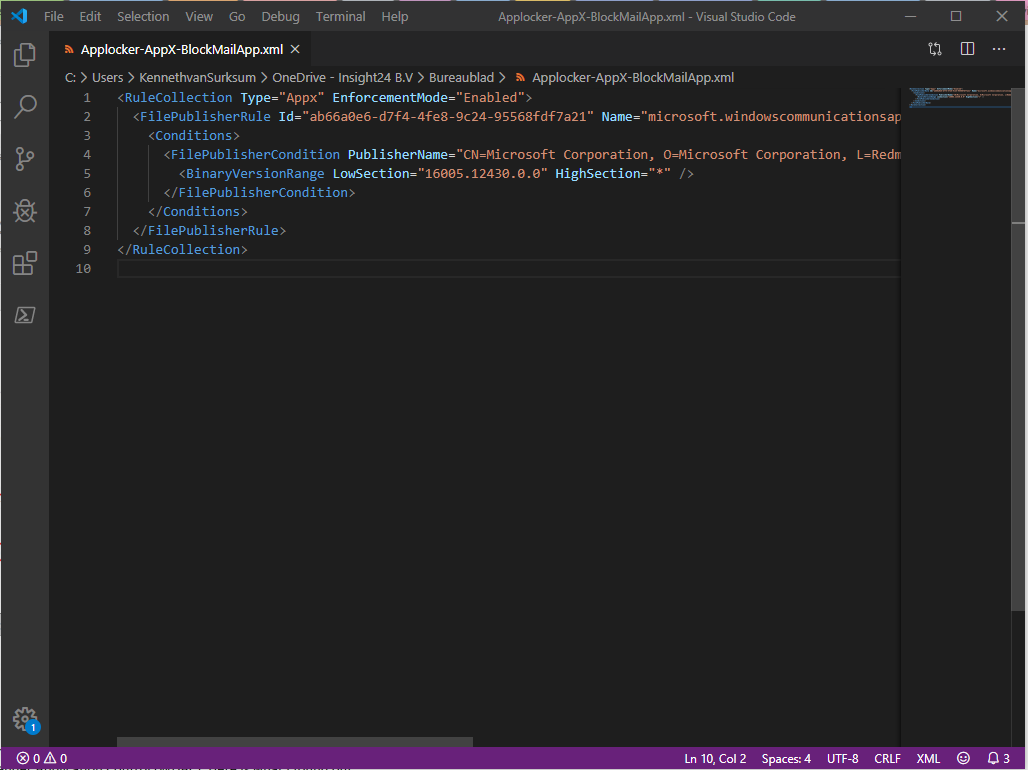Click the EnforcementMode attribute name
The image size is (1028, 770).
(389, 98)
